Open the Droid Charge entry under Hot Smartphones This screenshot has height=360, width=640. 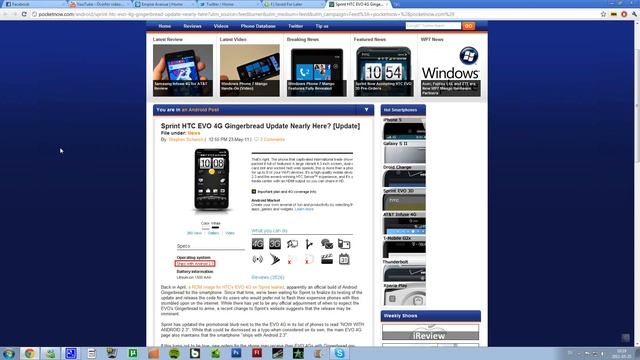pyautogui.click(x=404, y=176)
